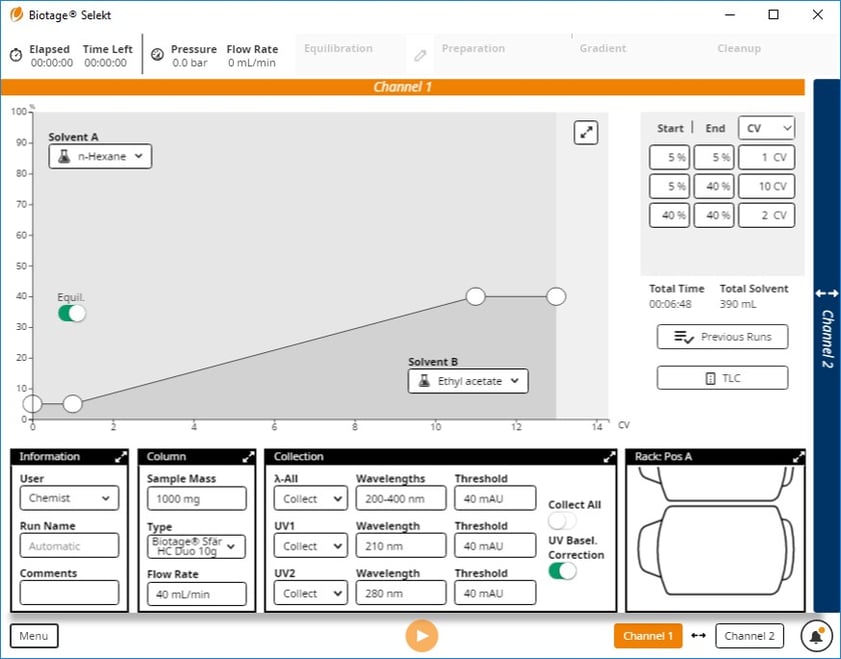
Task: Click the λ-All Threshold 40 mAU field
Action: (x=495, y=499)
